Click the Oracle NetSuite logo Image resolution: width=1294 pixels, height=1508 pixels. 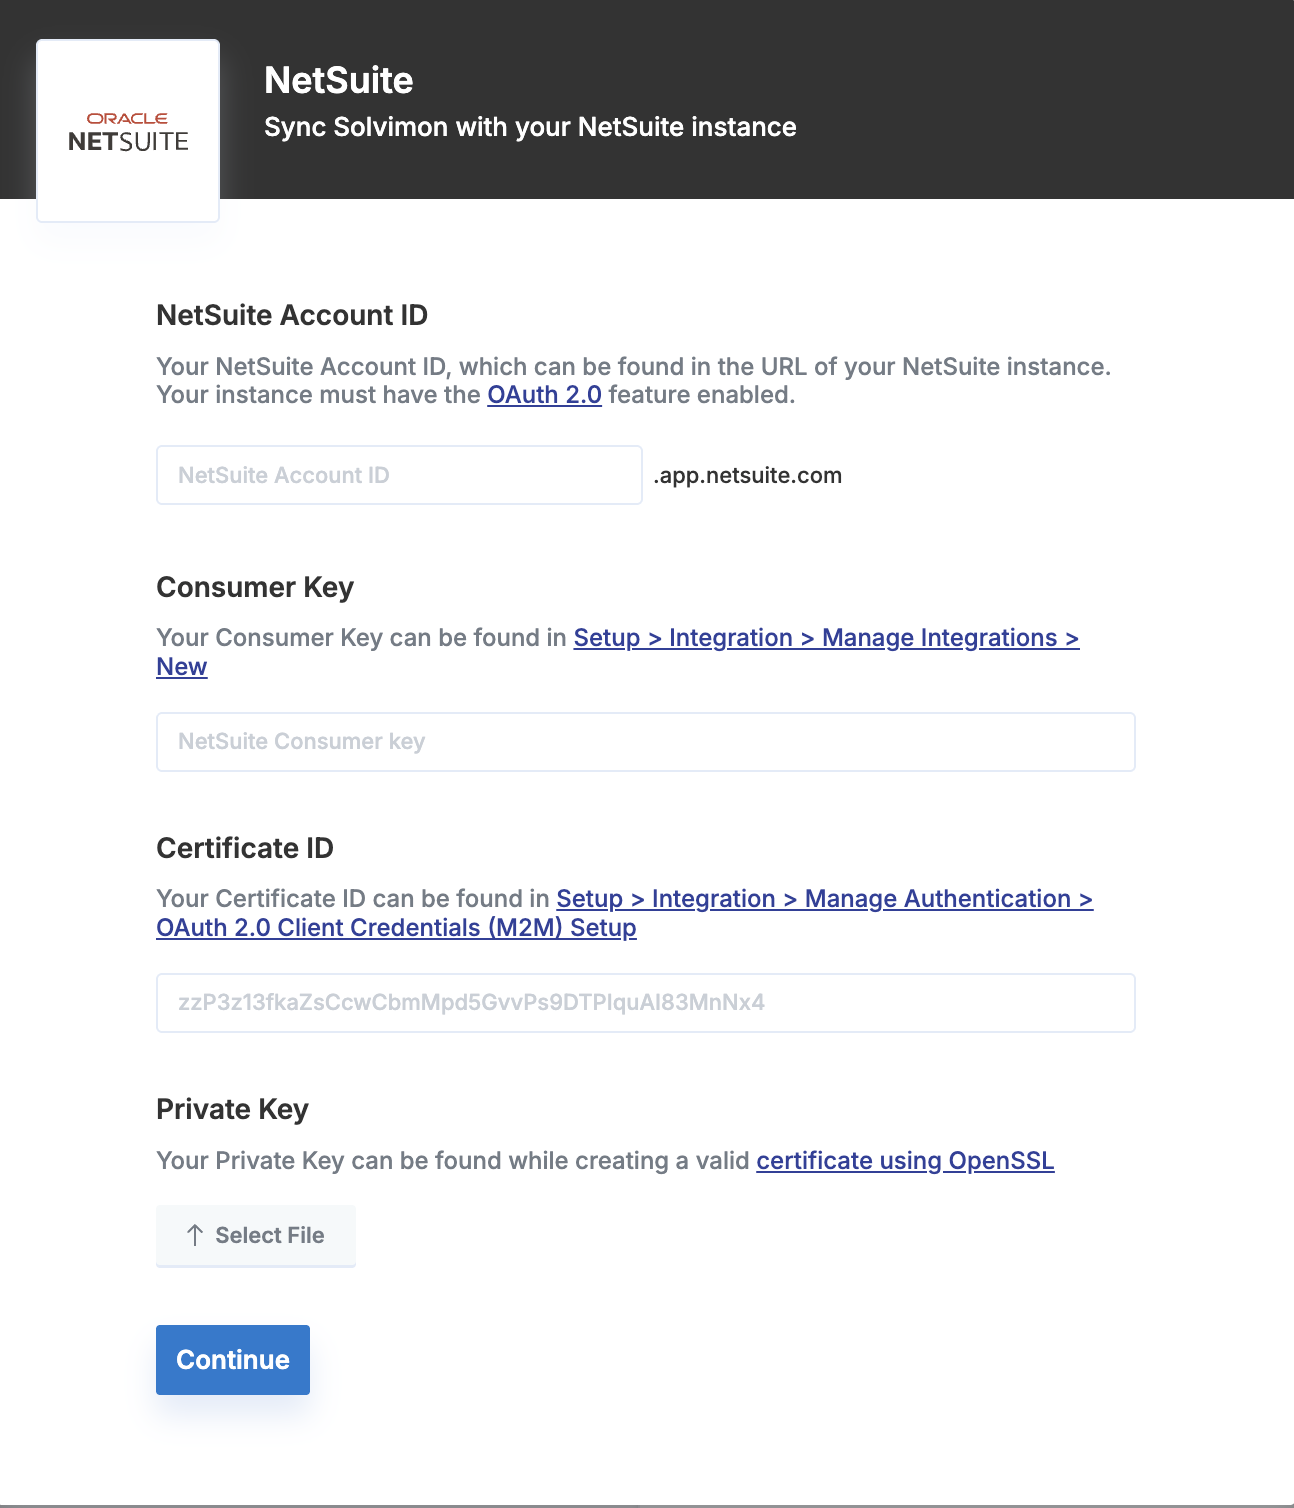pos(128,131)
